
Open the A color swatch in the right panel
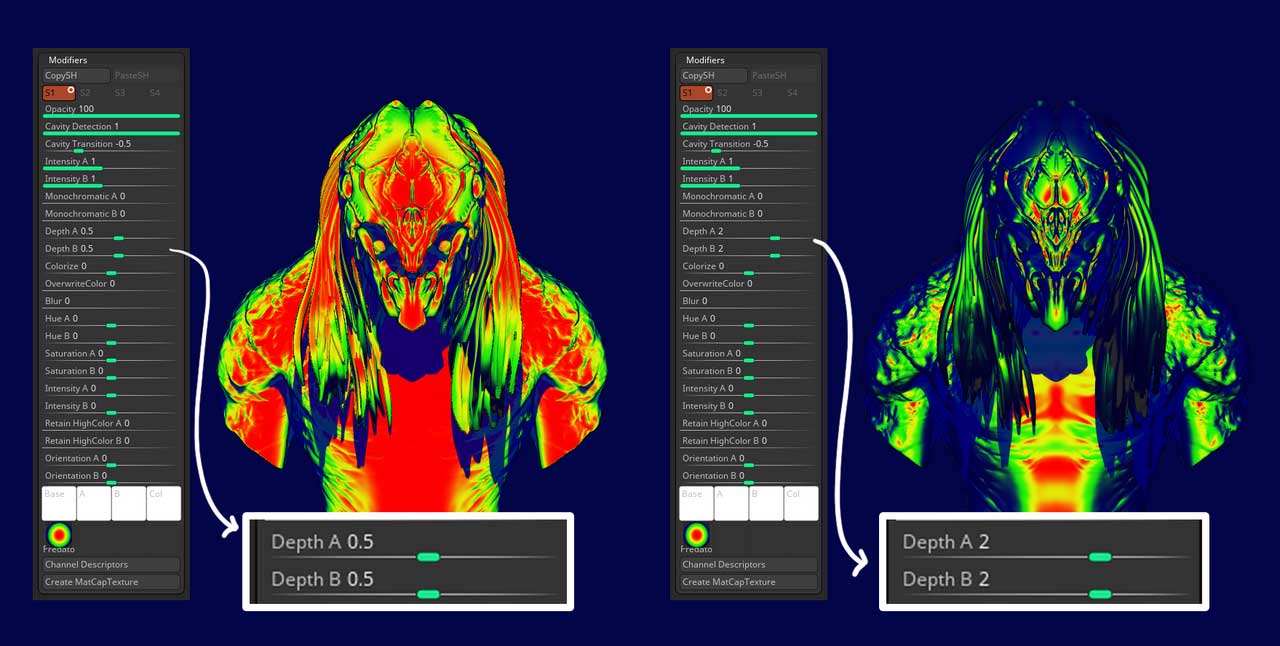click(731, 503)
